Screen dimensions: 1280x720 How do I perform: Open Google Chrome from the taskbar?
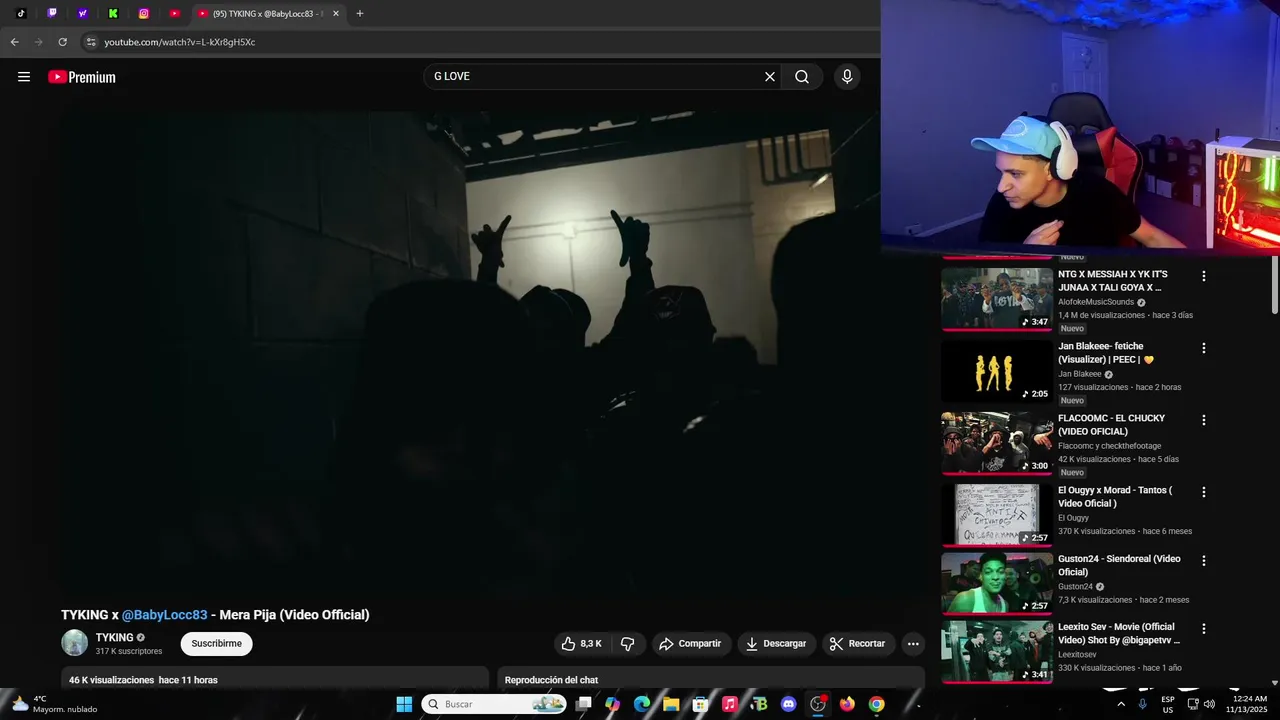877,704
